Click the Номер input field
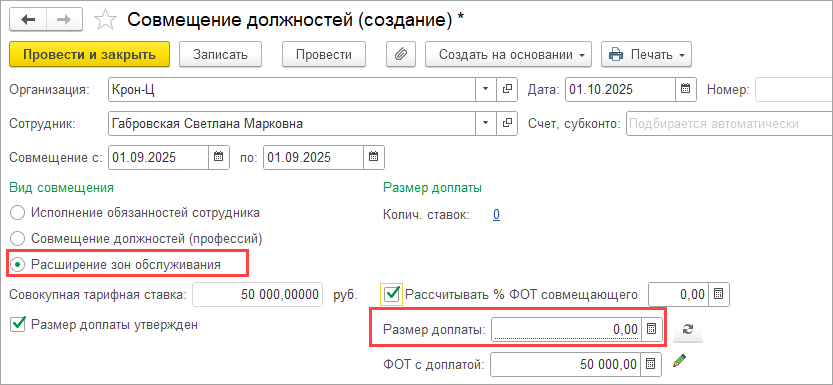The height and width of the screenshot is (385, 833). coord(794,89)
